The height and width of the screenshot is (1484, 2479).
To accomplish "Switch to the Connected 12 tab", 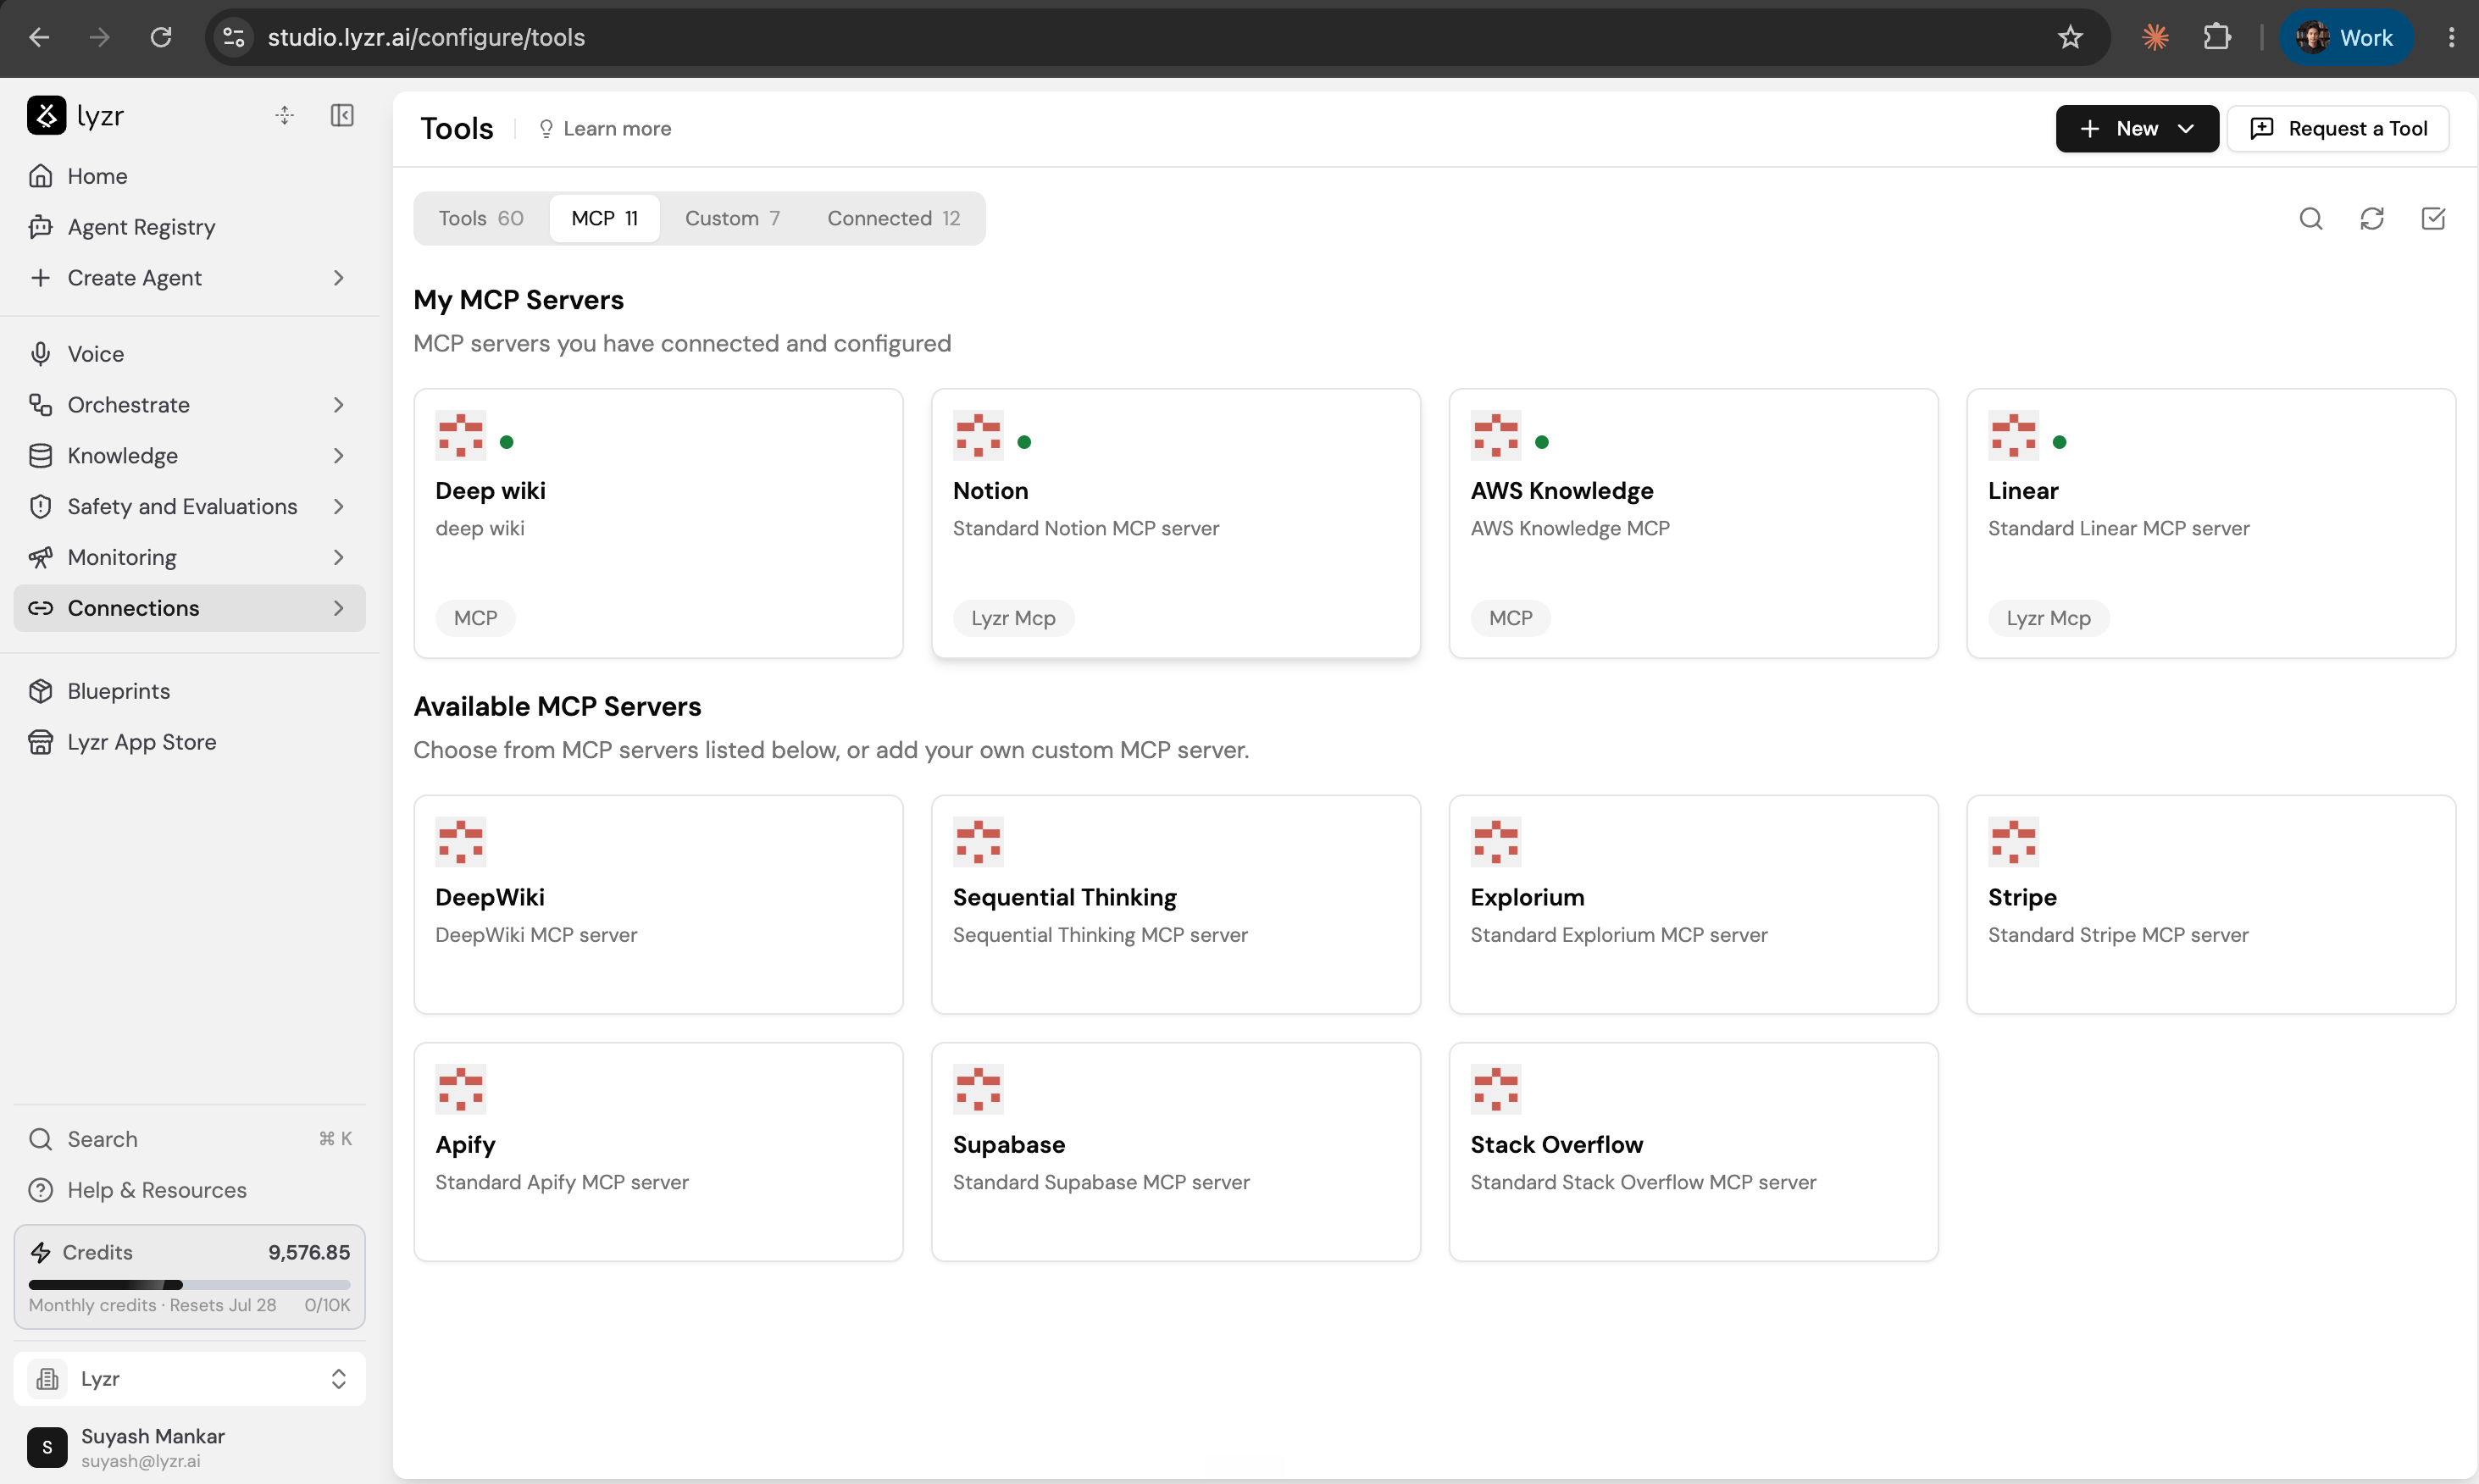I will tap(893, 218).
